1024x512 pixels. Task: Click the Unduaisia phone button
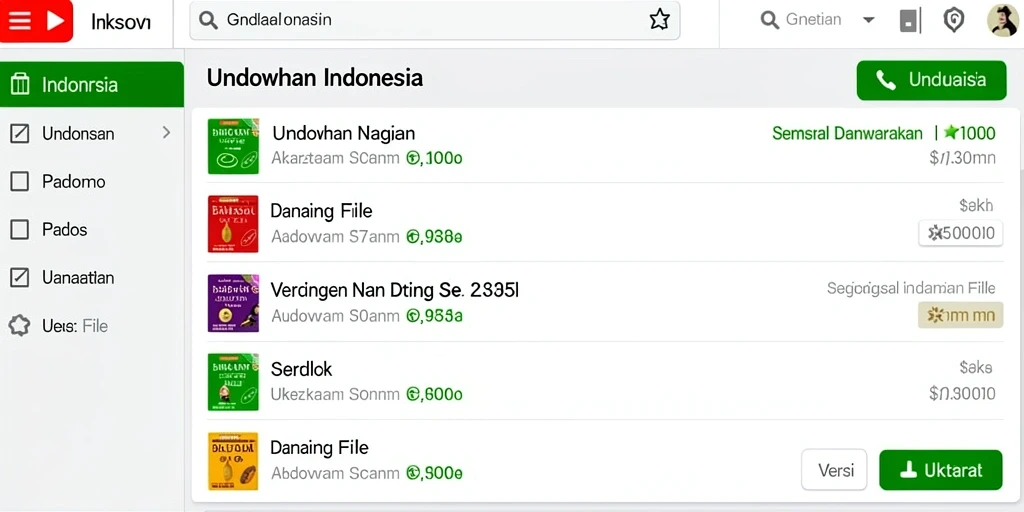[x=931, y=80]
